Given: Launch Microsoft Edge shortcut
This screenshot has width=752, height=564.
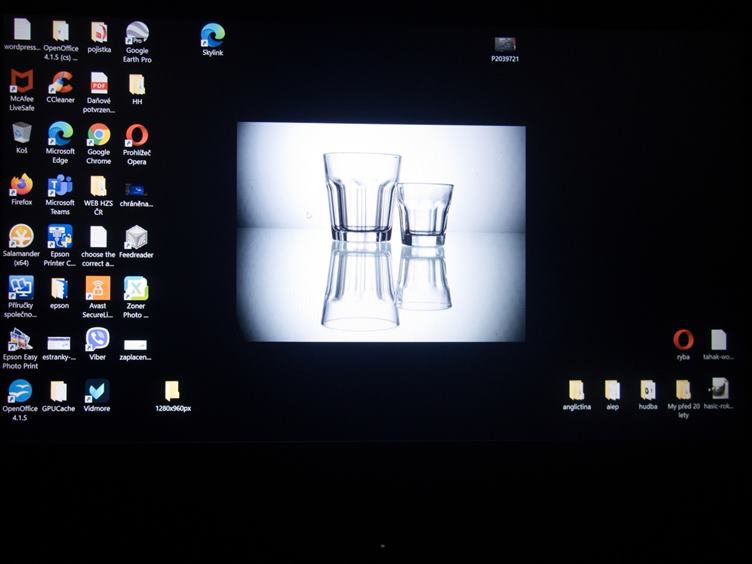Looking at the screenshot, I should pos(60,134).
